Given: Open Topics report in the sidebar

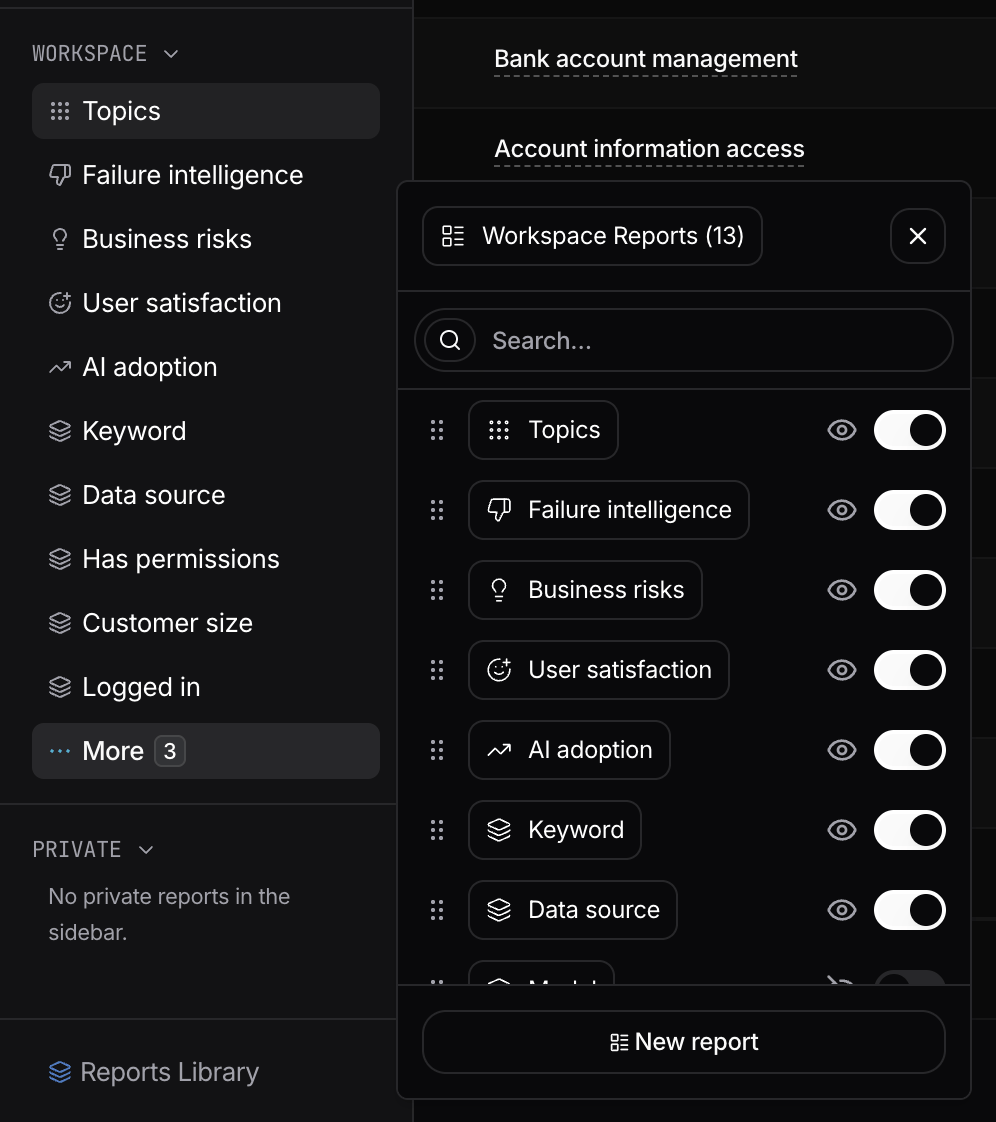Looking at the screenshot, I should coord(205,111).
